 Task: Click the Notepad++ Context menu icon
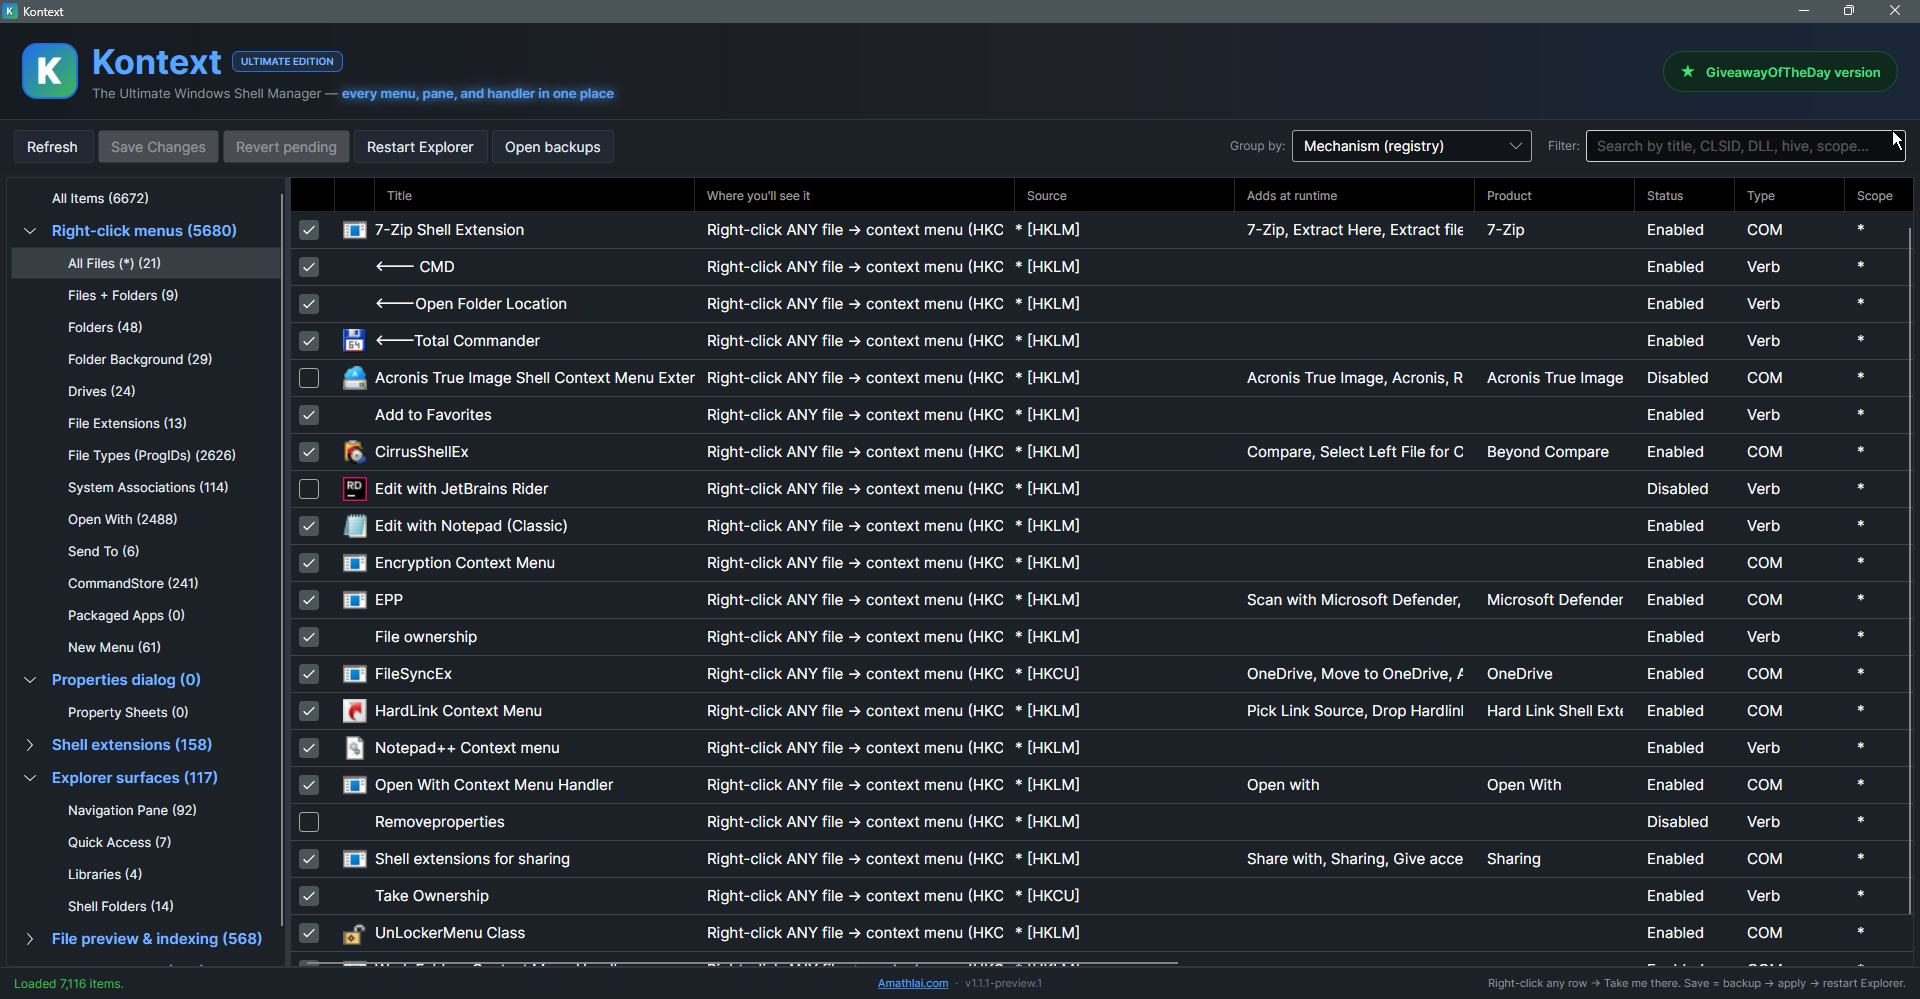point(354,748)
